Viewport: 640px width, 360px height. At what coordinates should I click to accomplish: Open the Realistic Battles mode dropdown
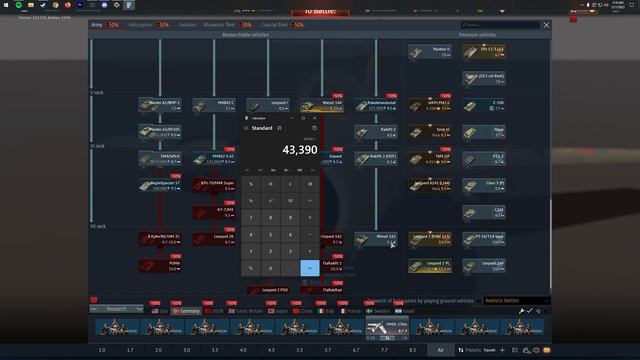(516, 301)
